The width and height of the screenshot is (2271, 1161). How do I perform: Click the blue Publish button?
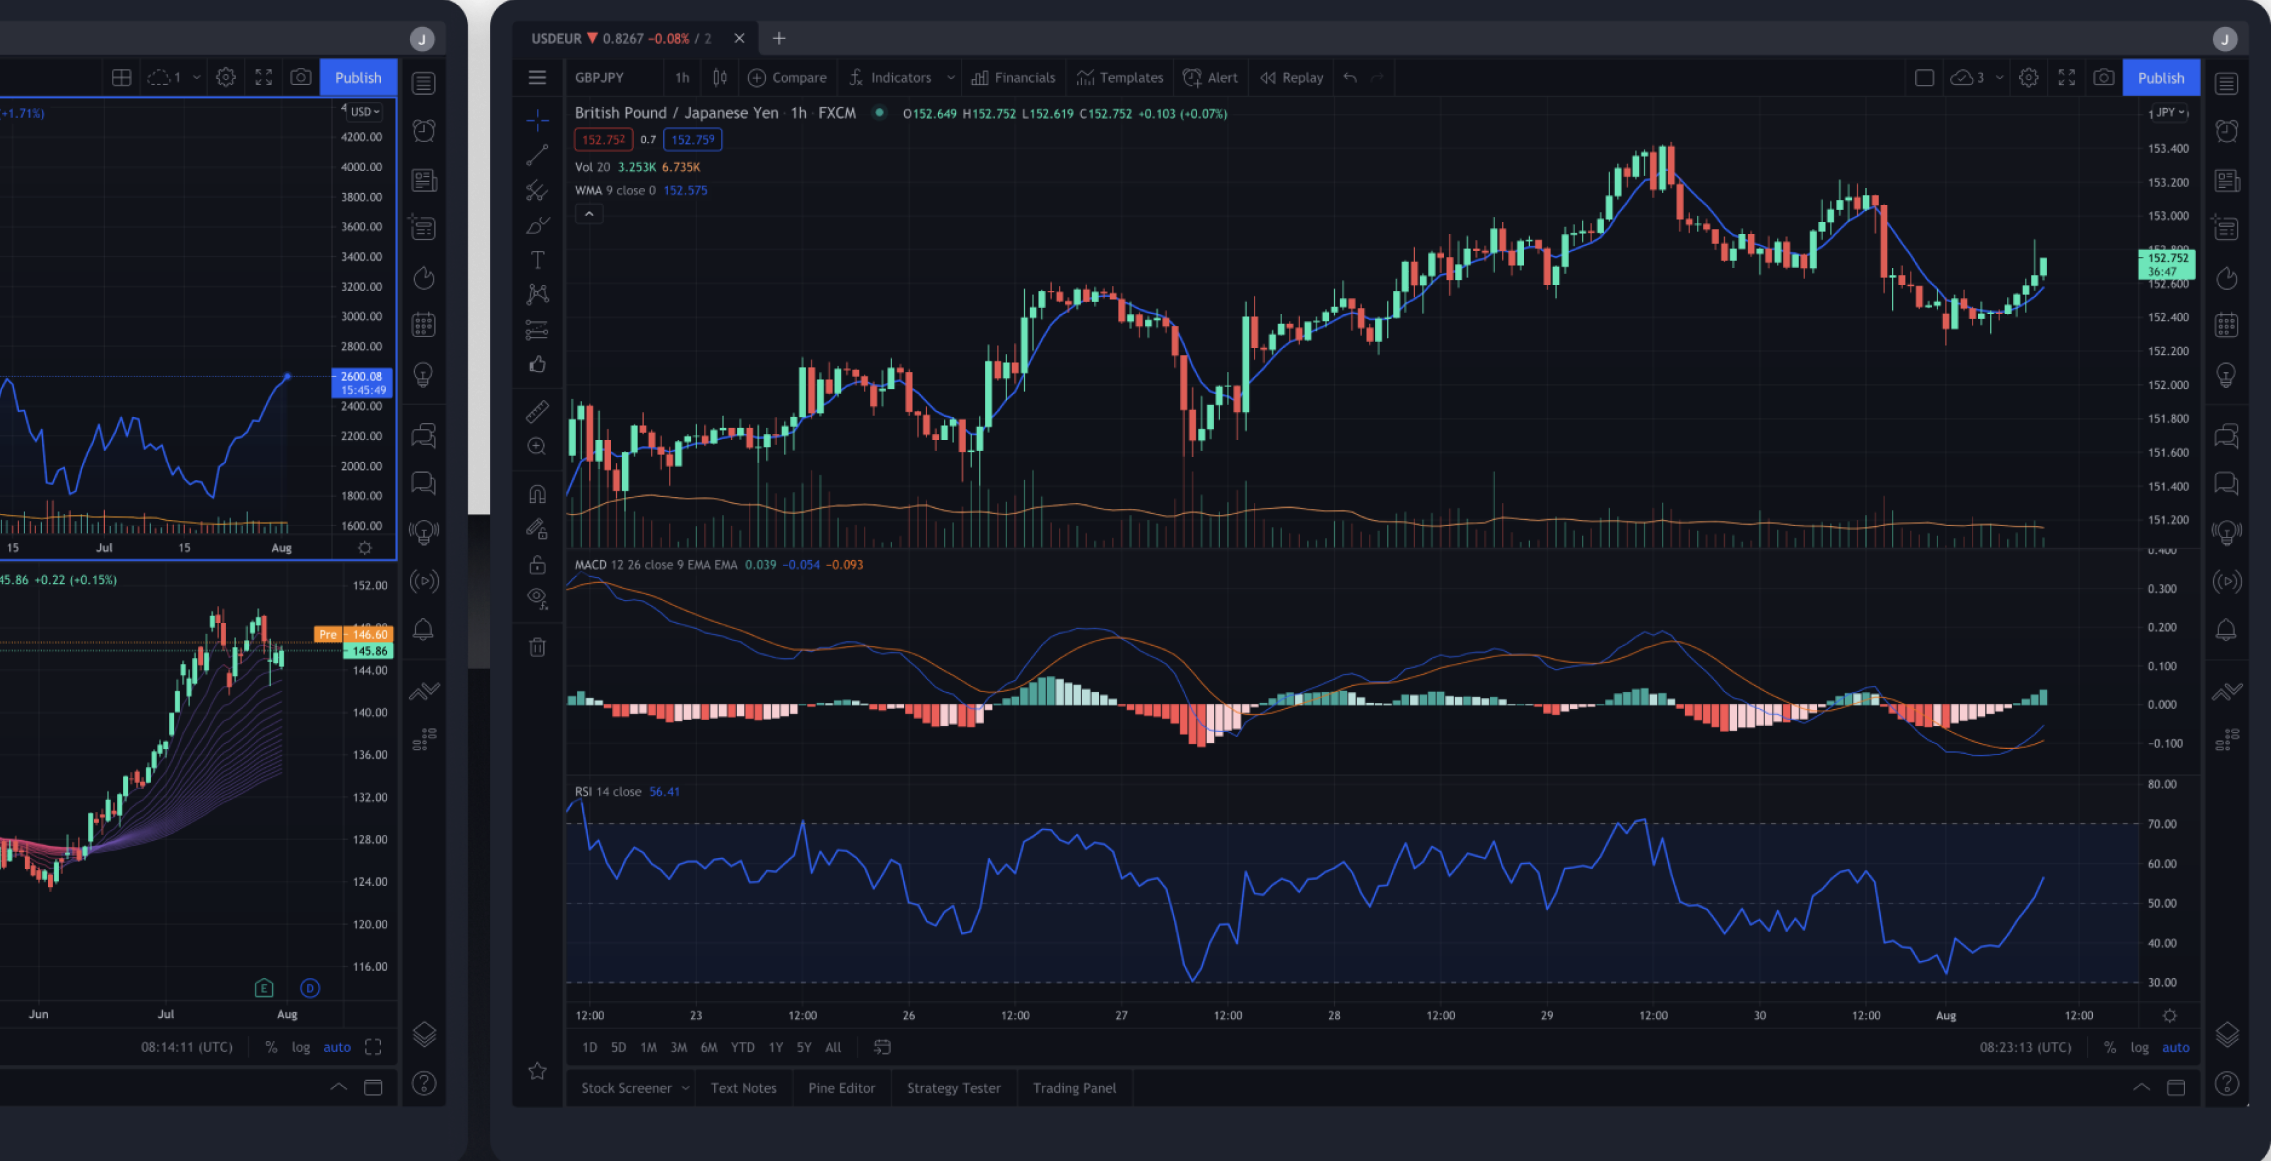[2160, 78]
